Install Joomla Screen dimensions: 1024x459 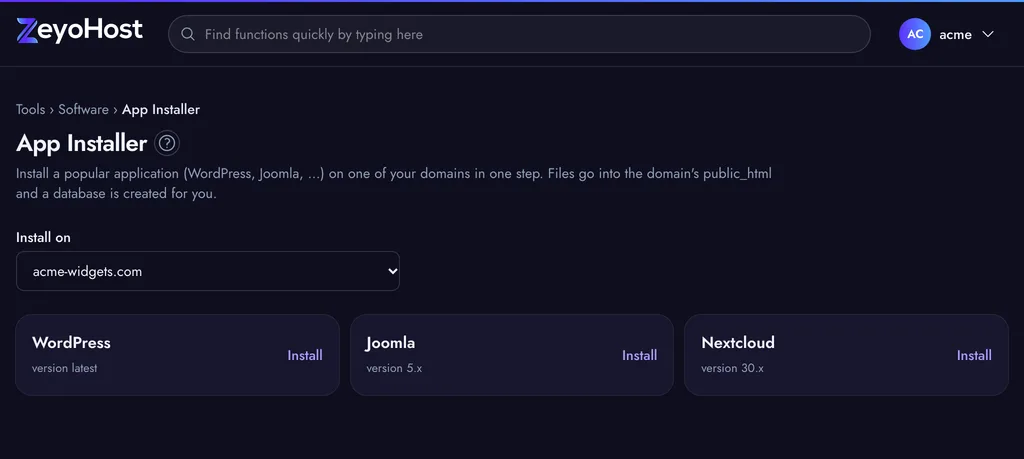point(639,355)
